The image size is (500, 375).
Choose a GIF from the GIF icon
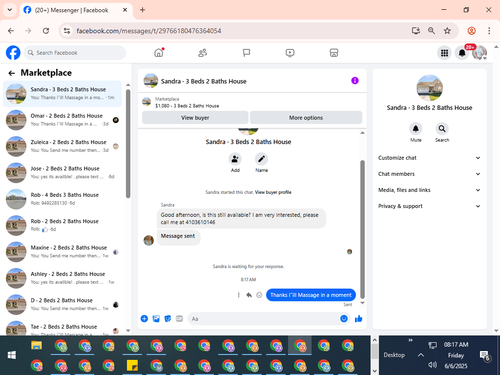point(179,319)
